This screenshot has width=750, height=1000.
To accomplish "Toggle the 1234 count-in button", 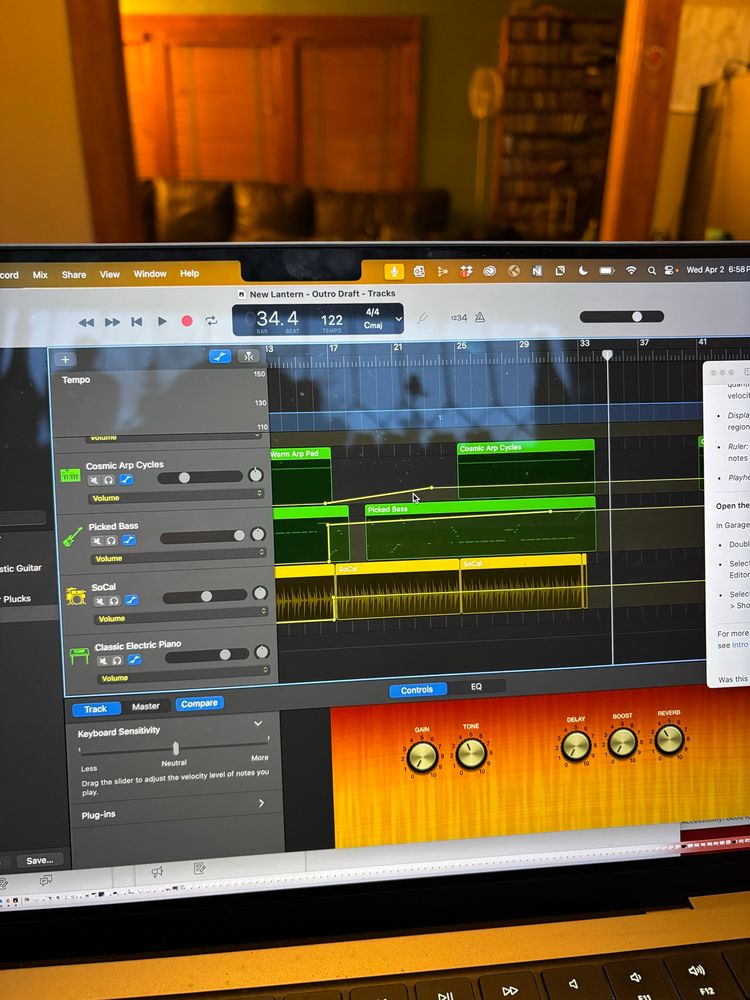I will click(x=459, y=317).
